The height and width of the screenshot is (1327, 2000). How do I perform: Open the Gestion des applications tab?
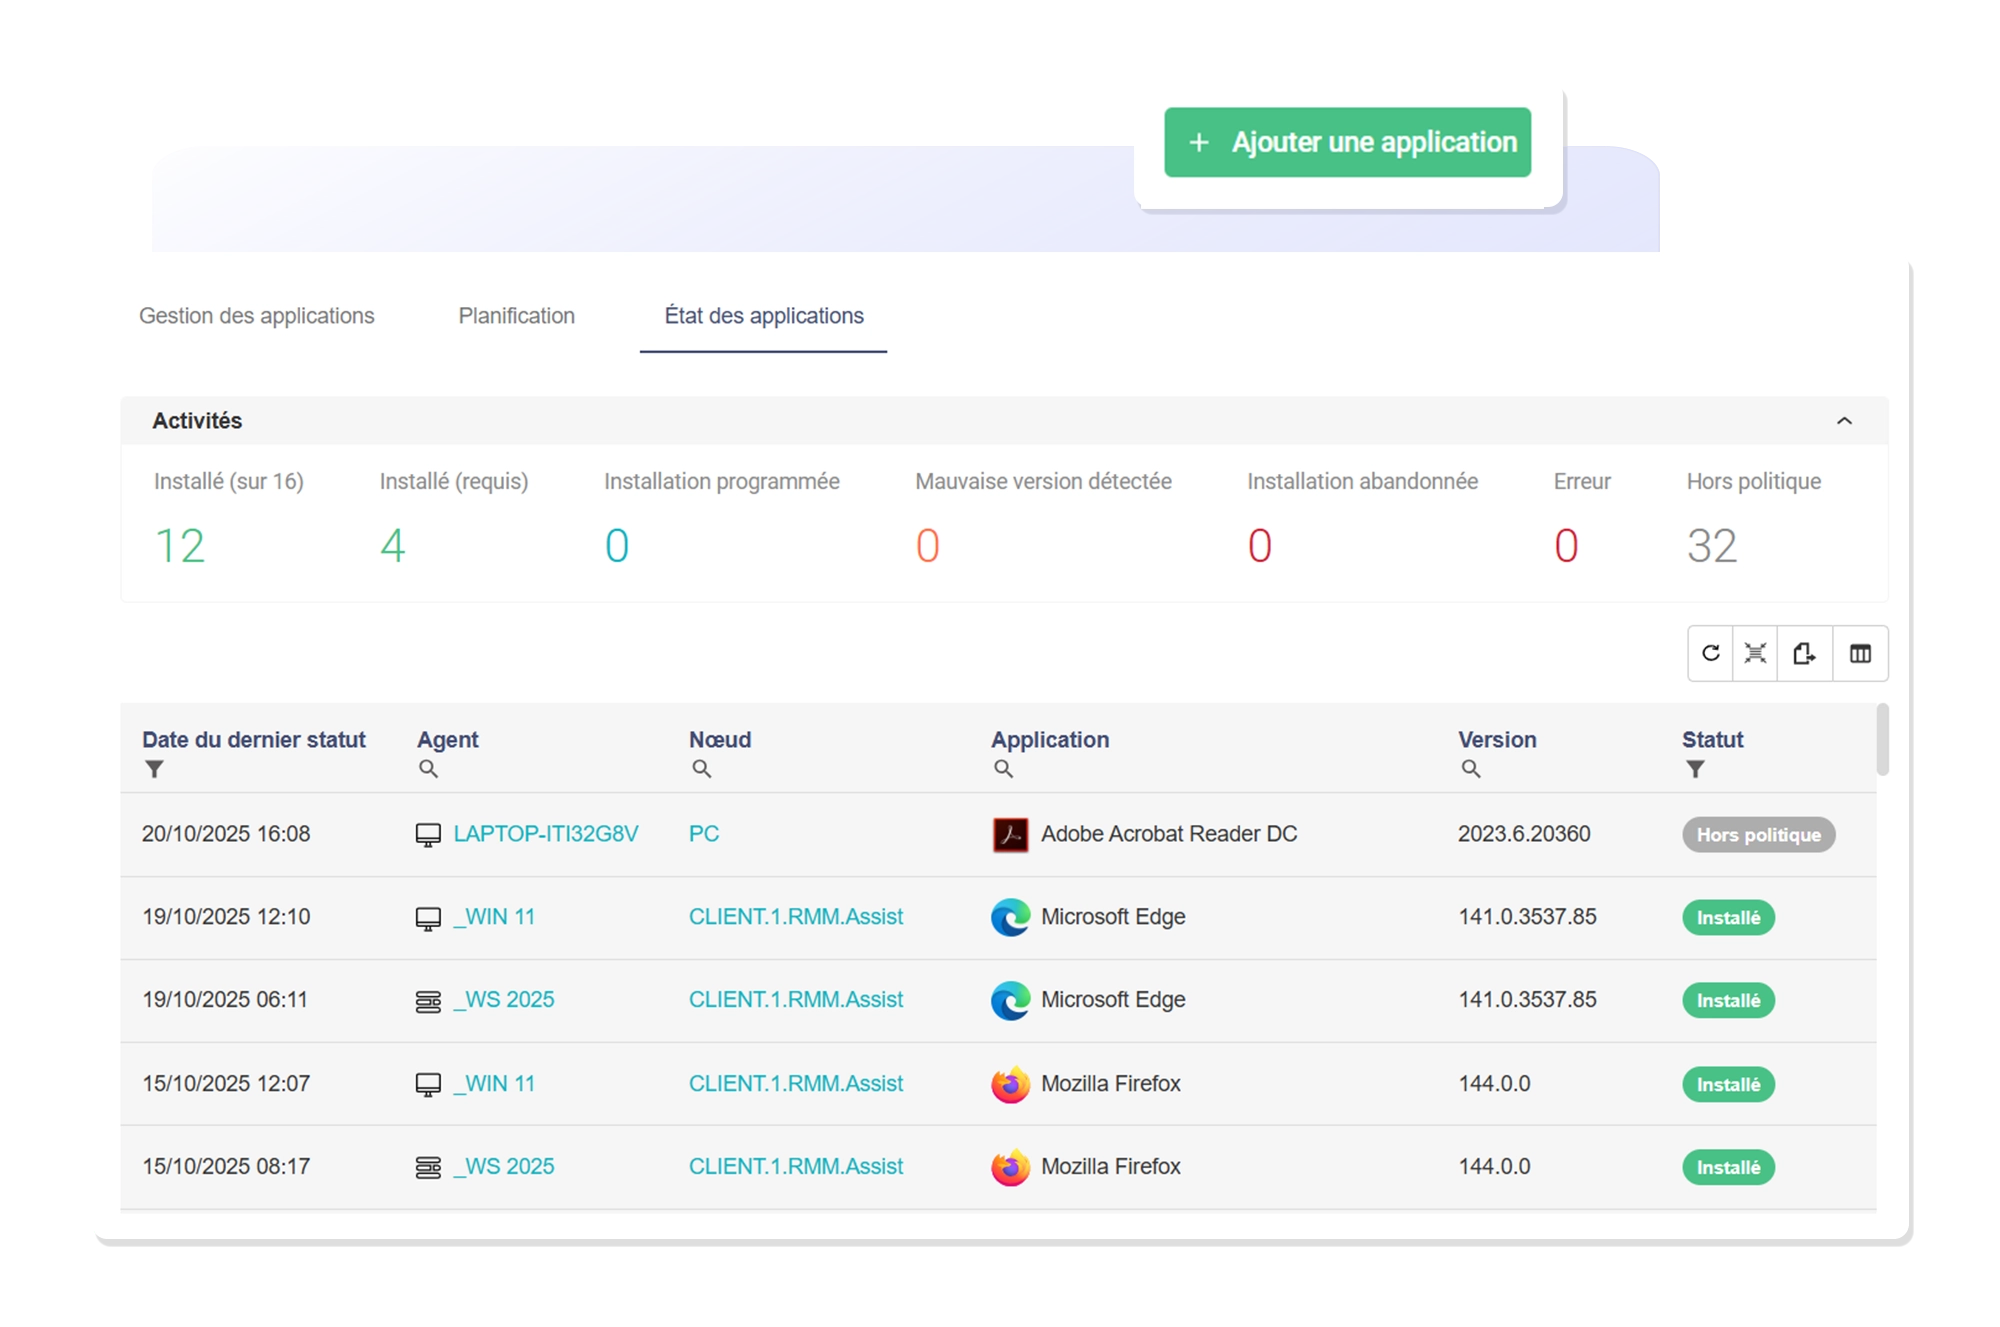(257, 316)
